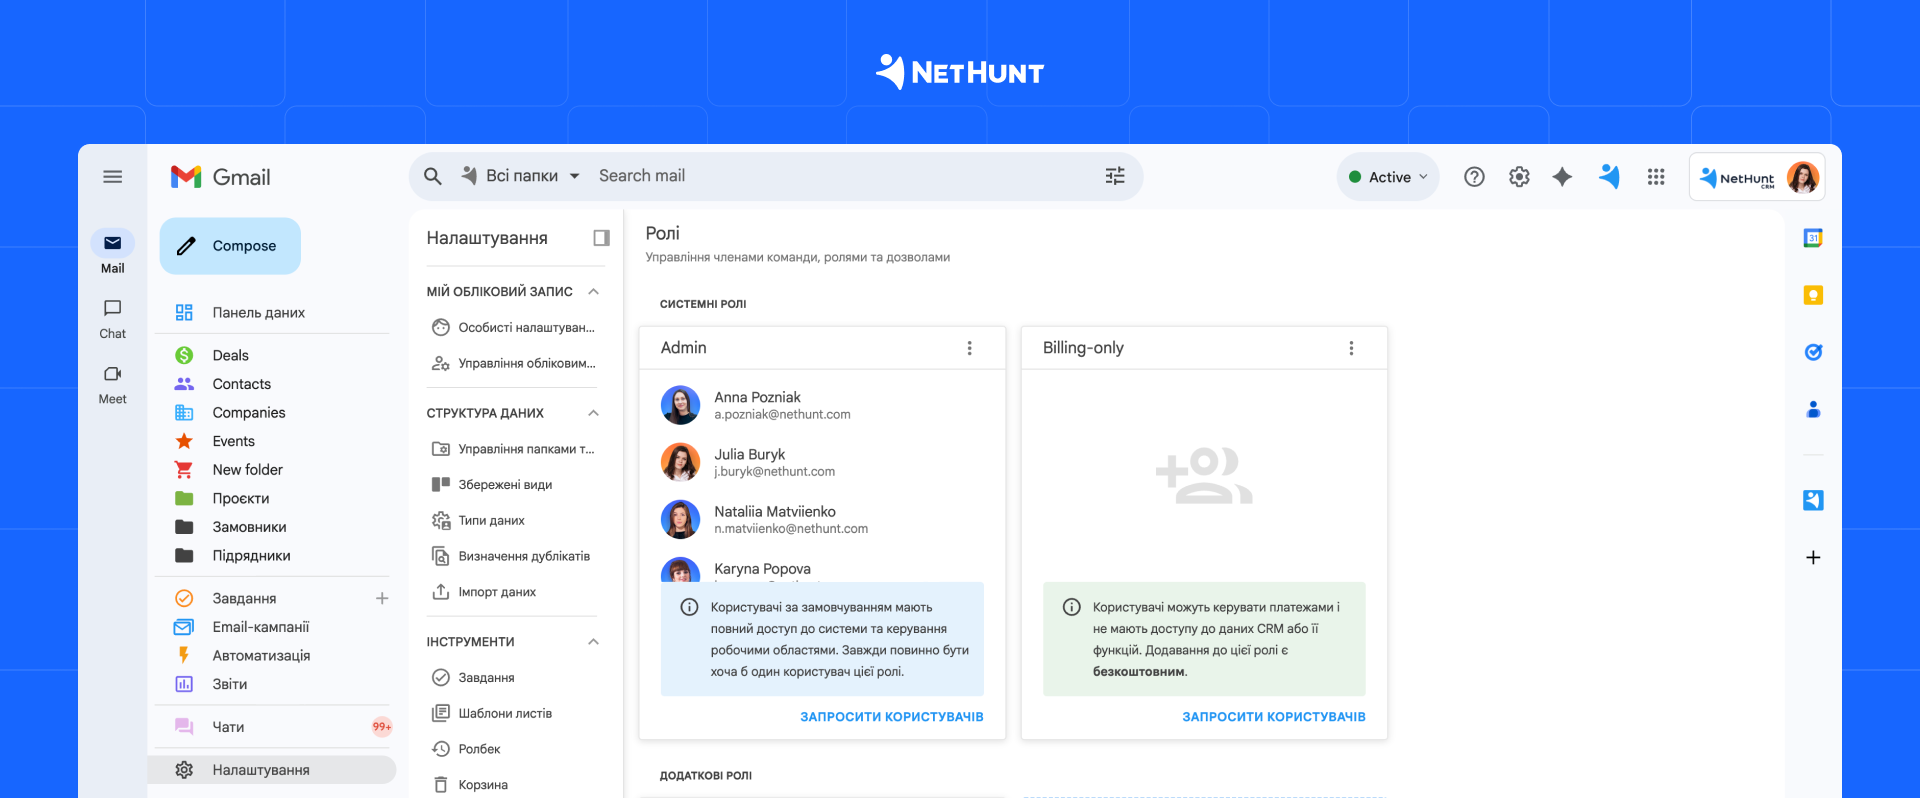Switch to Meet in left rail
Screen dimensions: 1920x798
point(113,384)
